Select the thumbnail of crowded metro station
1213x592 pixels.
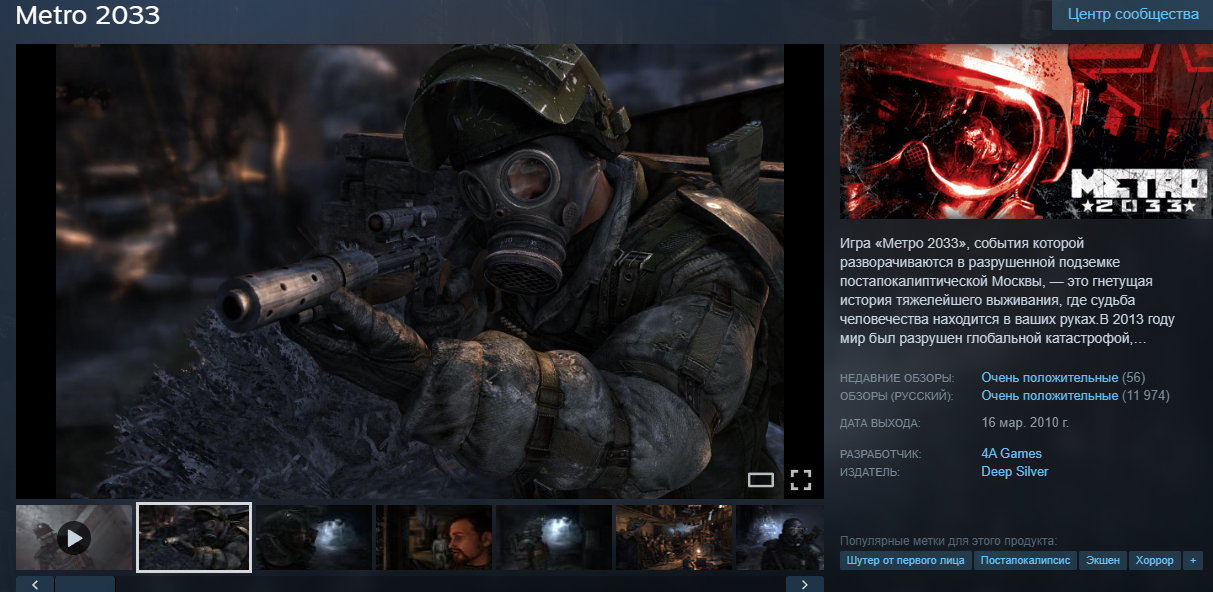coord(674,538)
